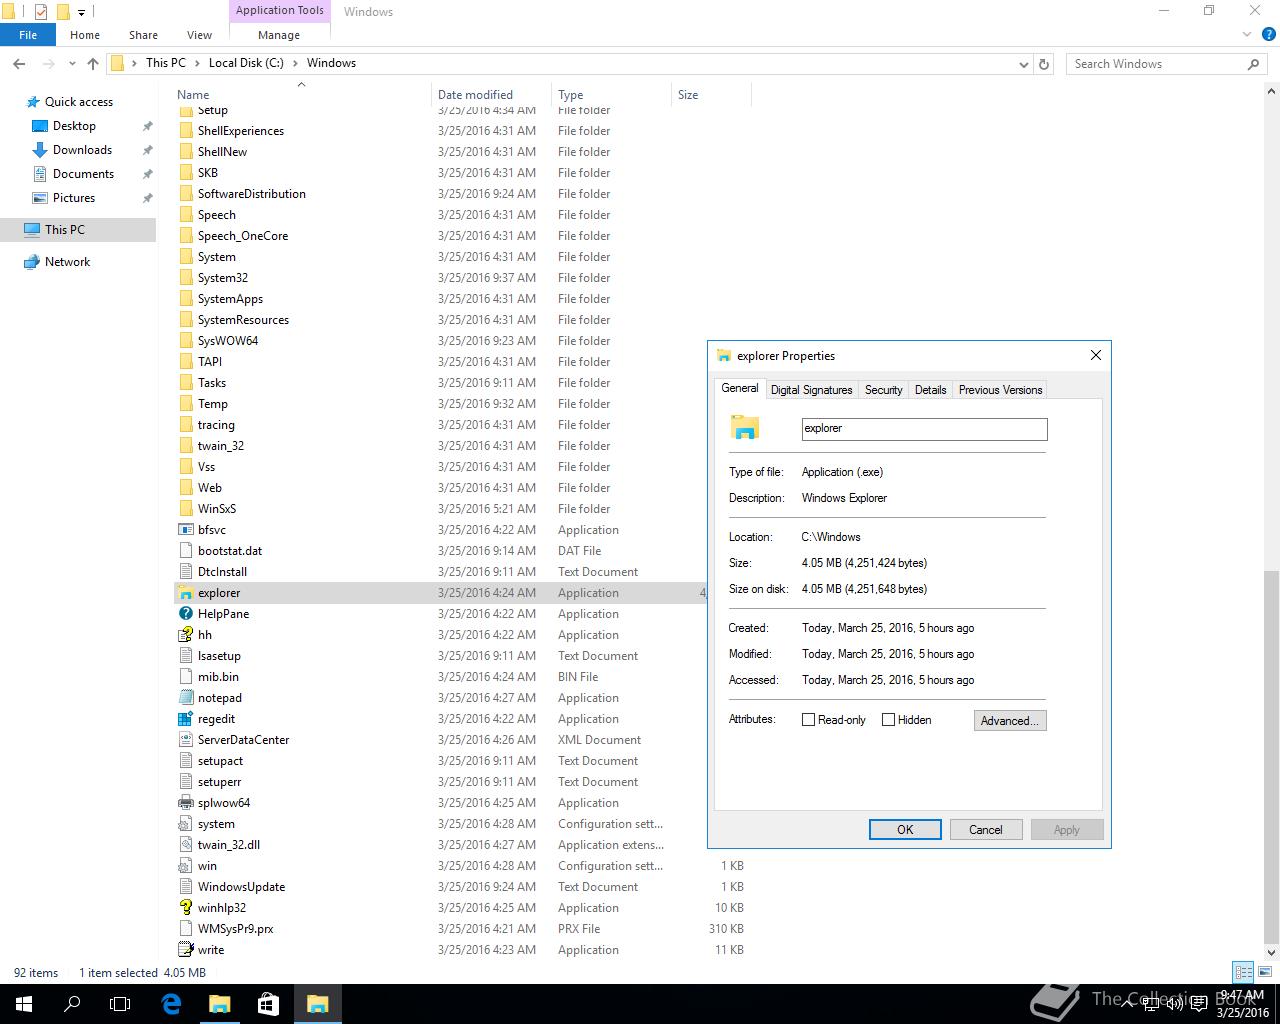1280x1024 pixels.
Task: Open the Previous Versions tab
Action: pyautogui.click(x=1000, y=390)
